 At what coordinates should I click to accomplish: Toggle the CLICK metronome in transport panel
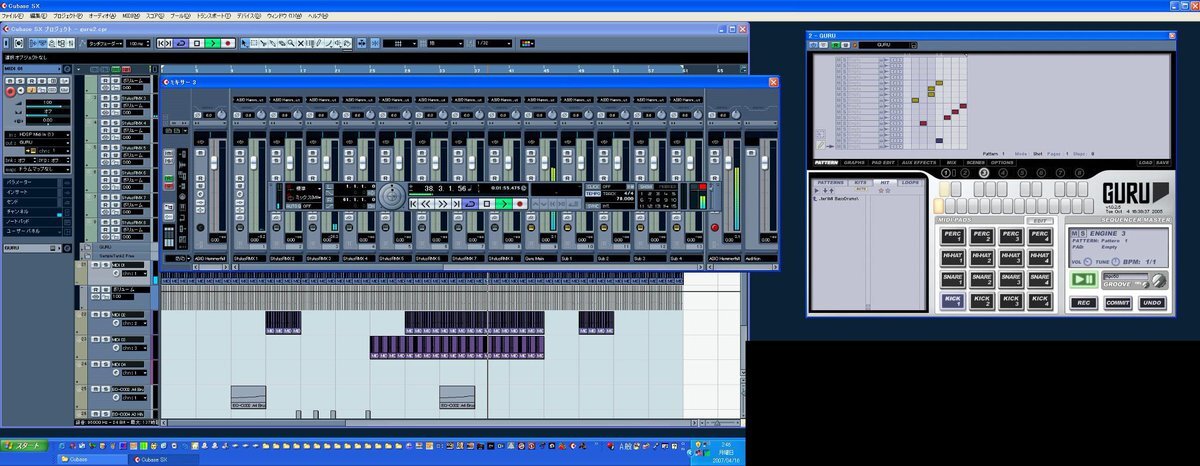(x=595, y=187)
